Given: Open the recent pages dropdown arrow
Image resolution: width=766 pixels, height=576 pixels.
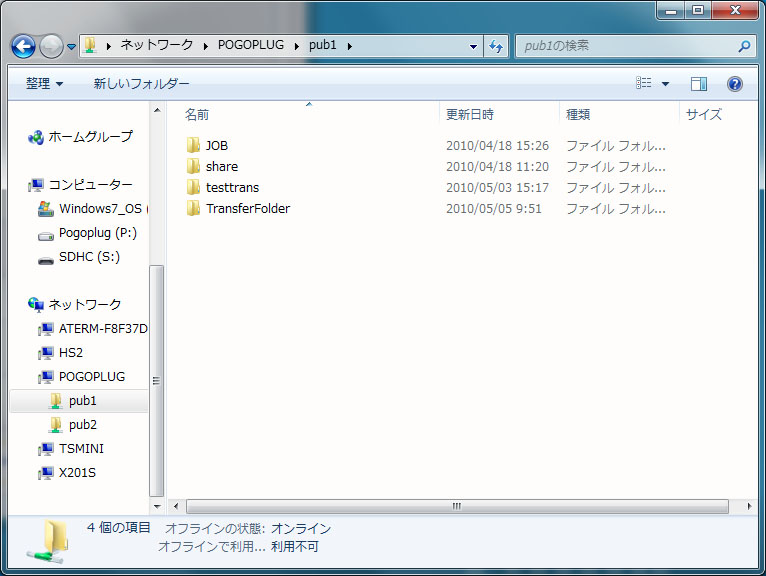Looking at the screenshot, I should 71,47.
